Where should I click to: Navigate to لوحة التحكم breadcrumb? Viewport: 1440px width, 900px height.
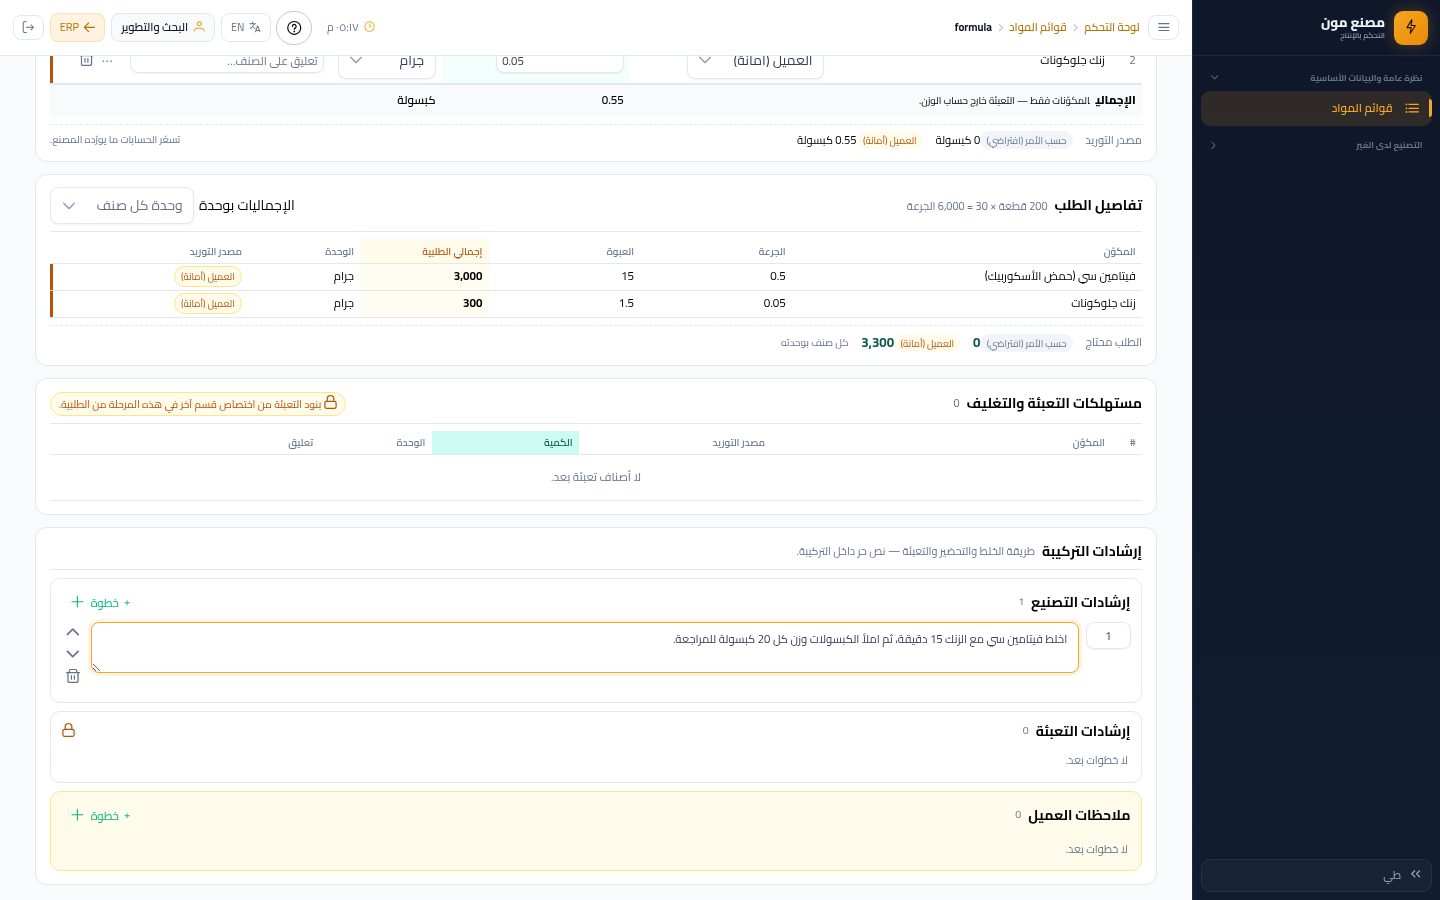coord(1112,27)
